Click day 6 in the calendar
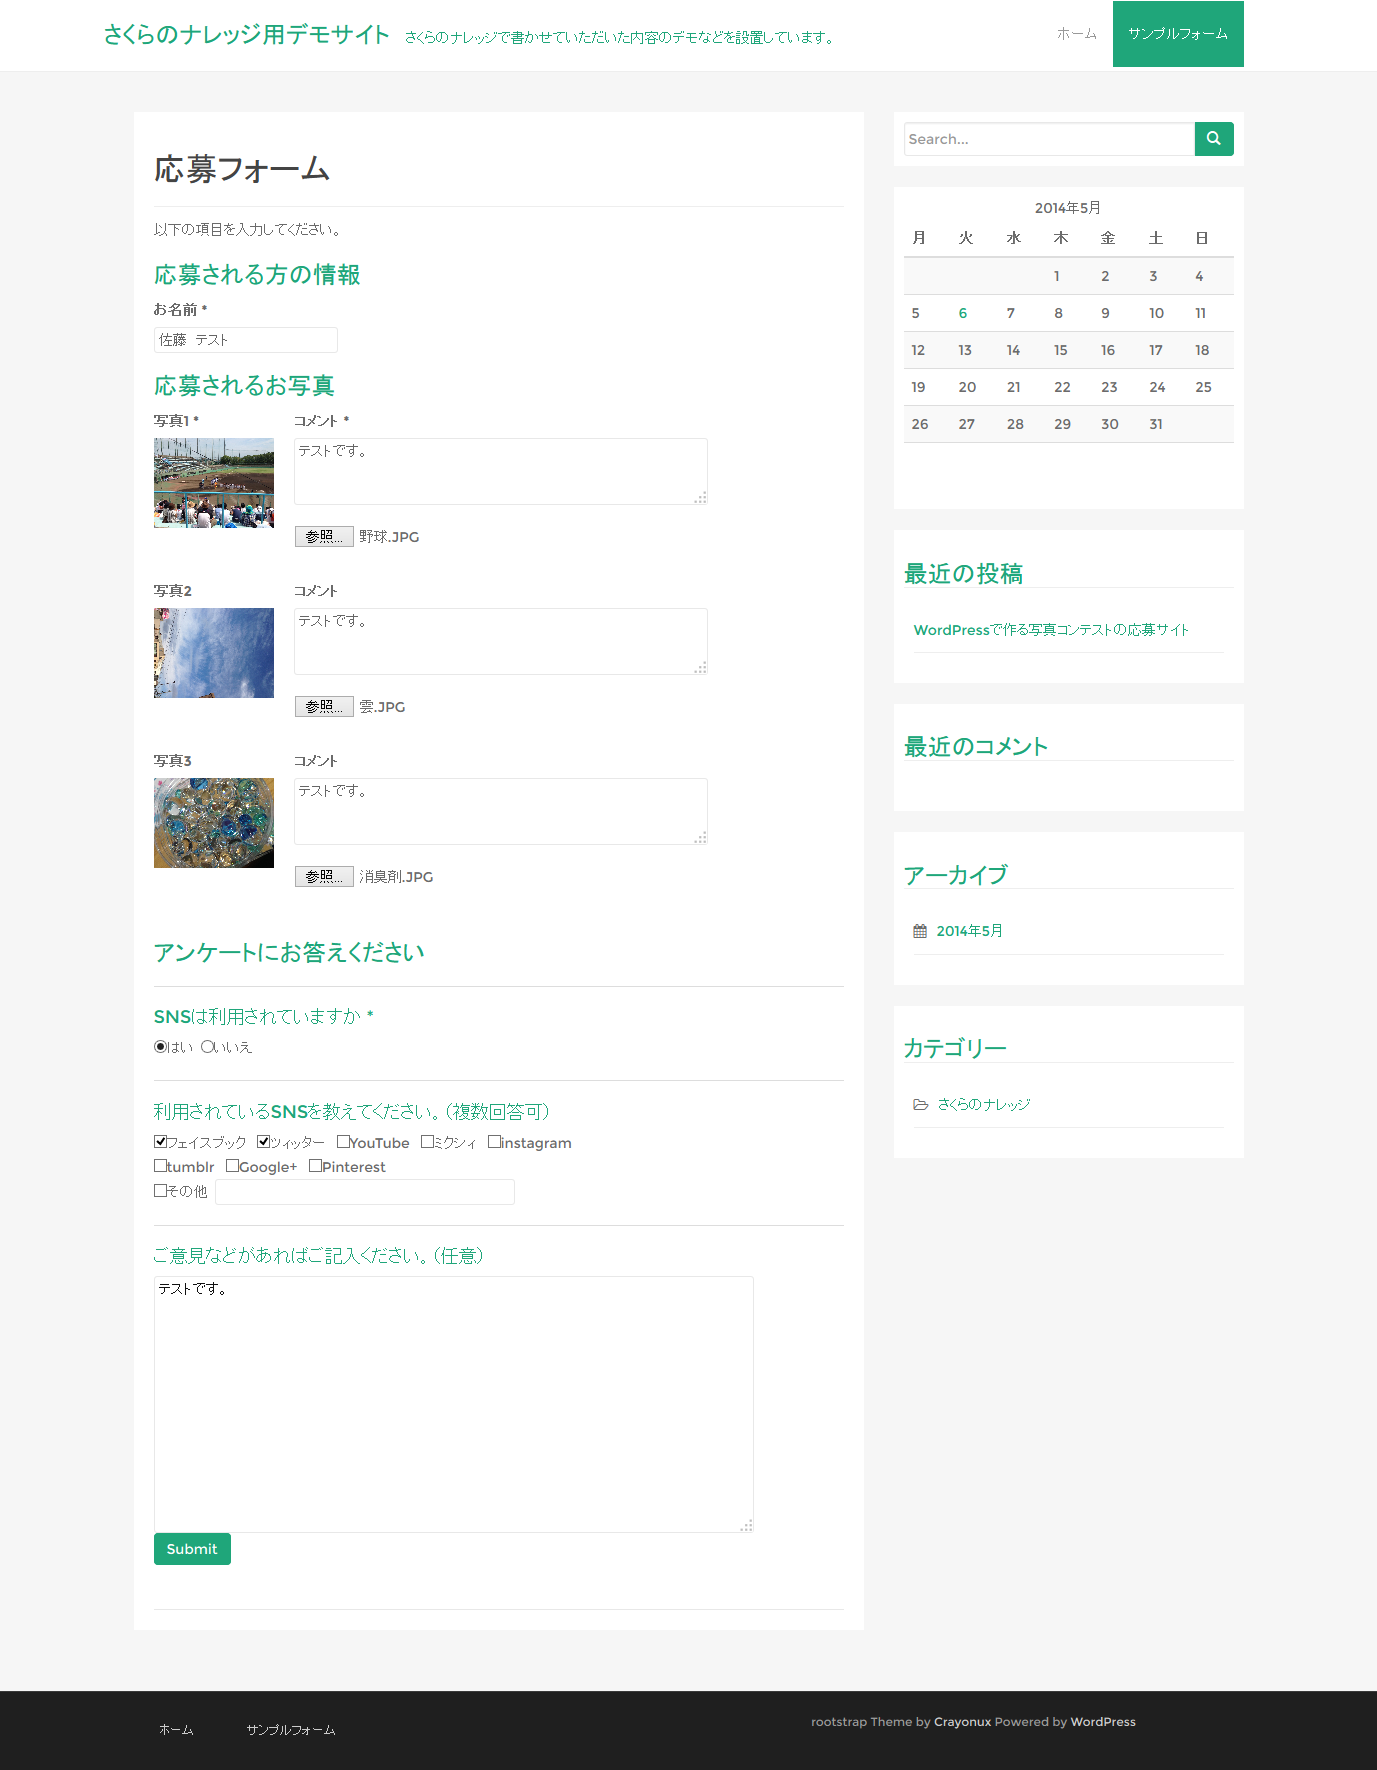This screenshot has height=1770, width=1377. click(x=962, y=313)
